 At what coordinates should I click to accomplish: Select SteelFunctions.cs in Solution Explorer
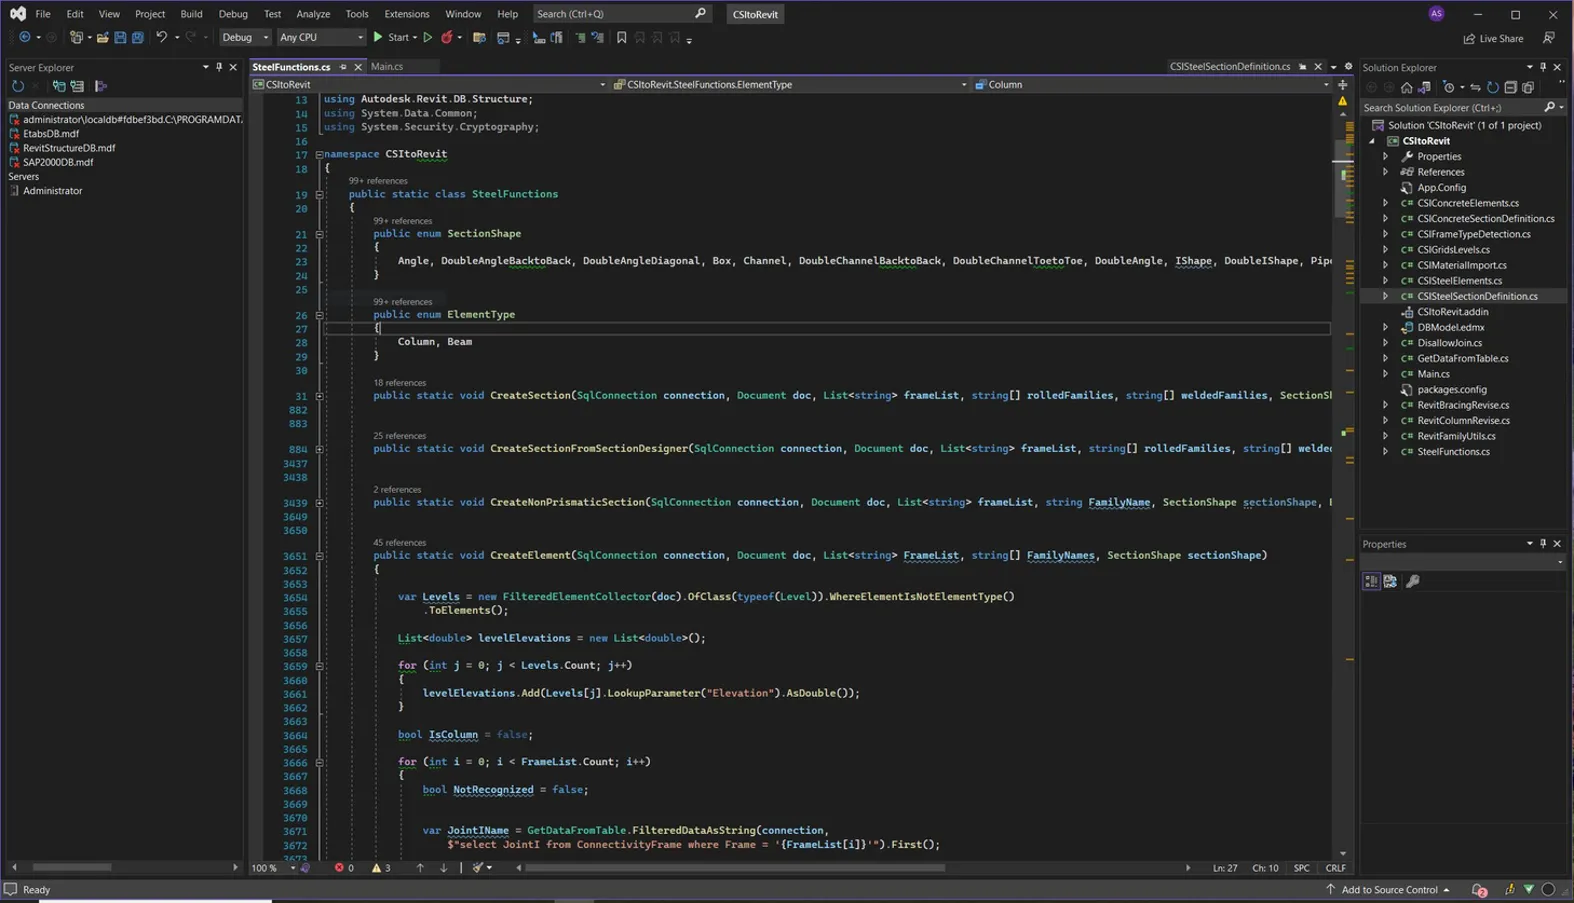[1453, 452]
